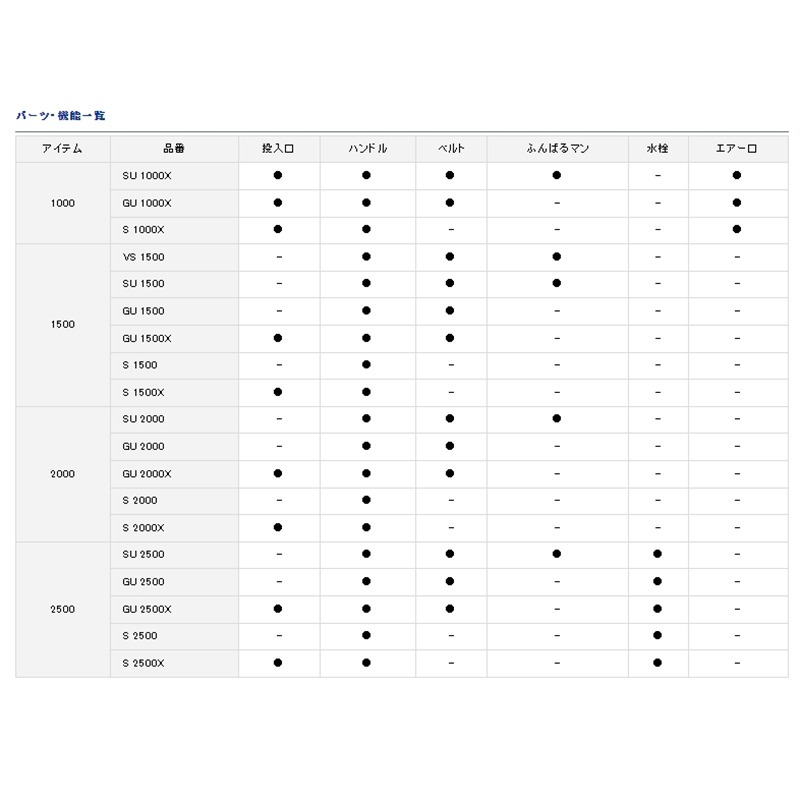Click the 2500 item group cell

click(x=62, y=608)
